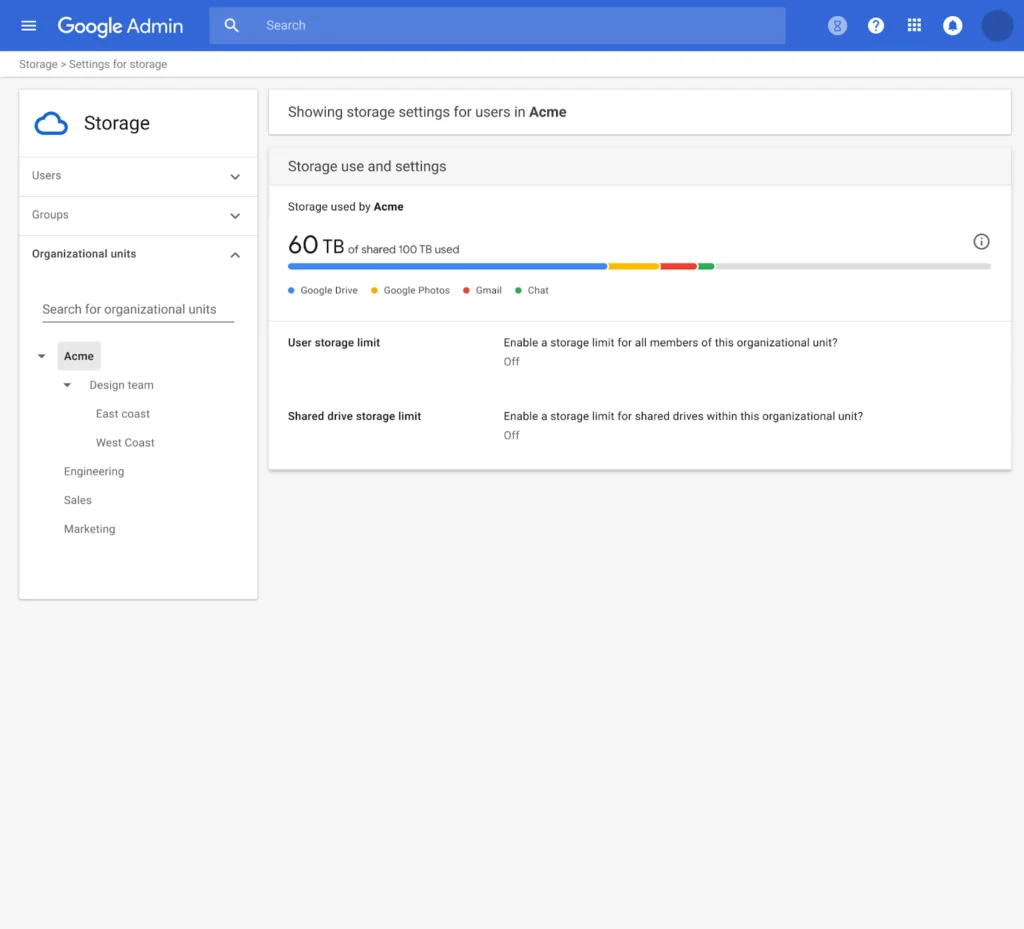Open the account avatar menu
This screenshot has width=1024, height=929.
point(997,25)
